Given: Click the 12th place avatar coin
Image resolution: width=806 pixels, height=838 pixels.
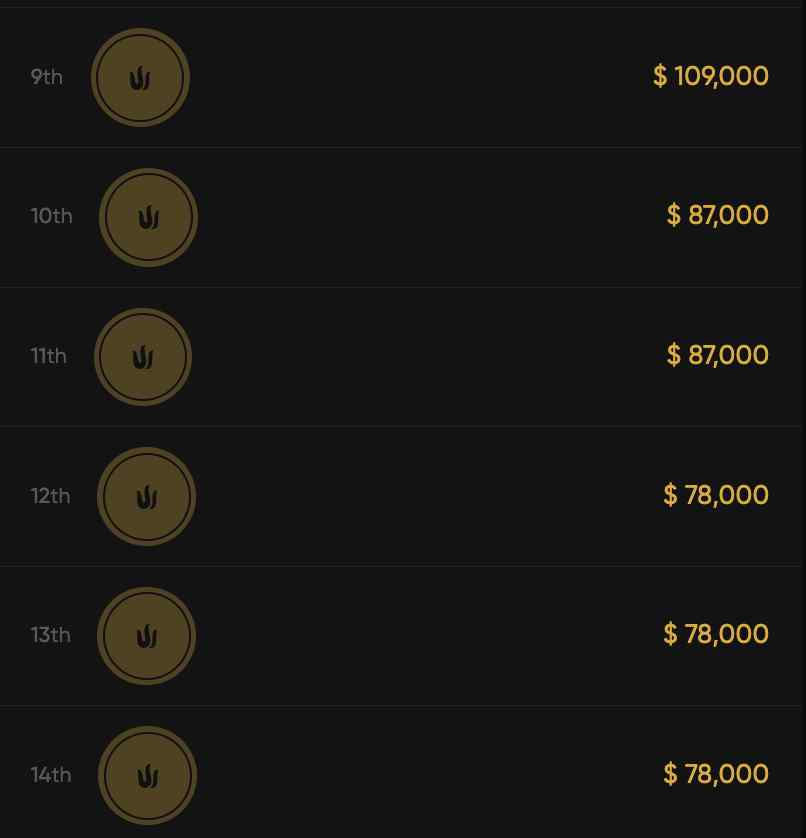Looking at the screenshot, I should (146, 496).
